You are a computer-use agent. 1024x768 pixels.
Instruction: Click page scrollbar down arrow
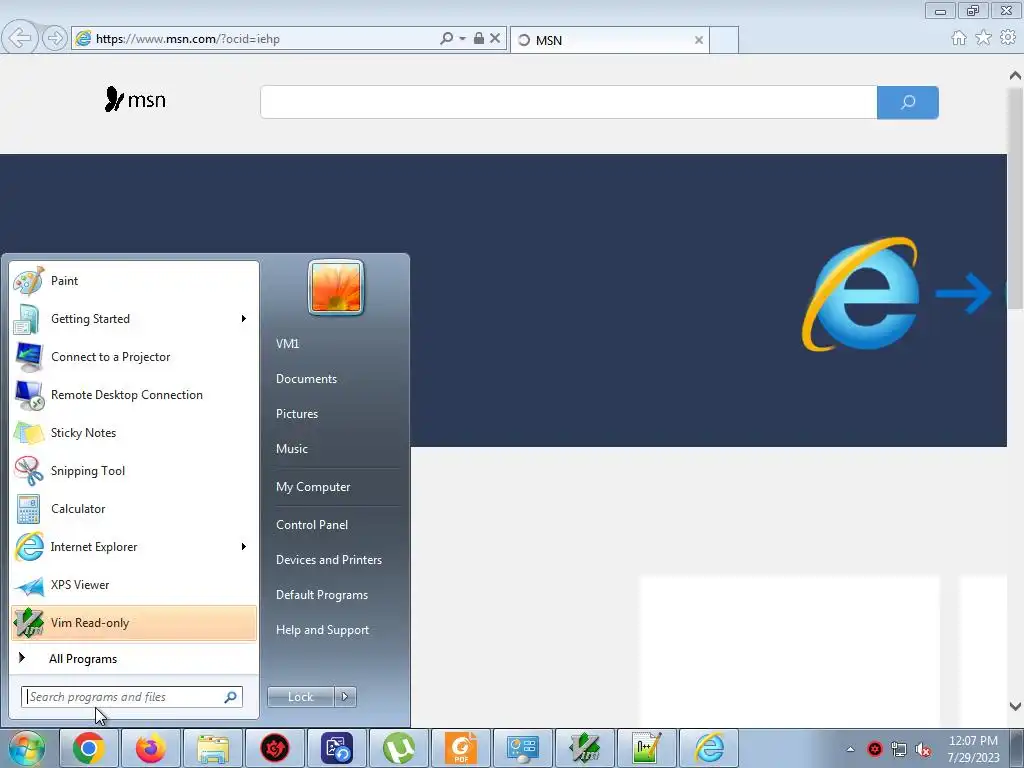coord(1015,706)
